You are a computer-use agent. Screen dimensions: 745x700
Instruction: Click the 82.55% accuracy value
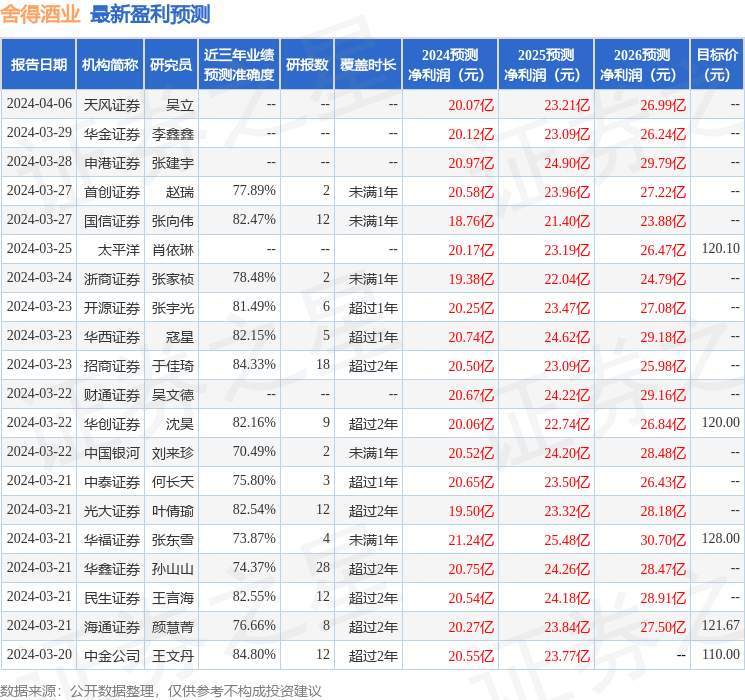(254, 596)
